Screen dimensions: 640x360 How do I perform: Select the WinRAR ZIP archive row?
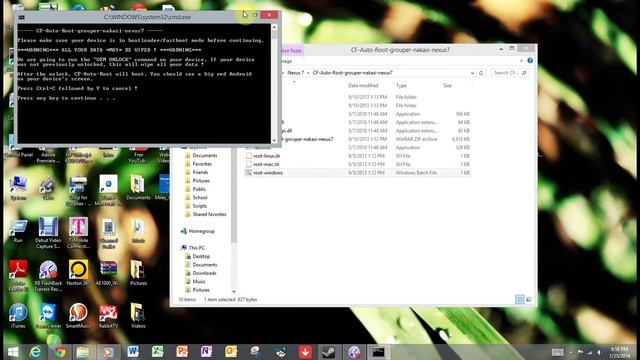point(357,139)
